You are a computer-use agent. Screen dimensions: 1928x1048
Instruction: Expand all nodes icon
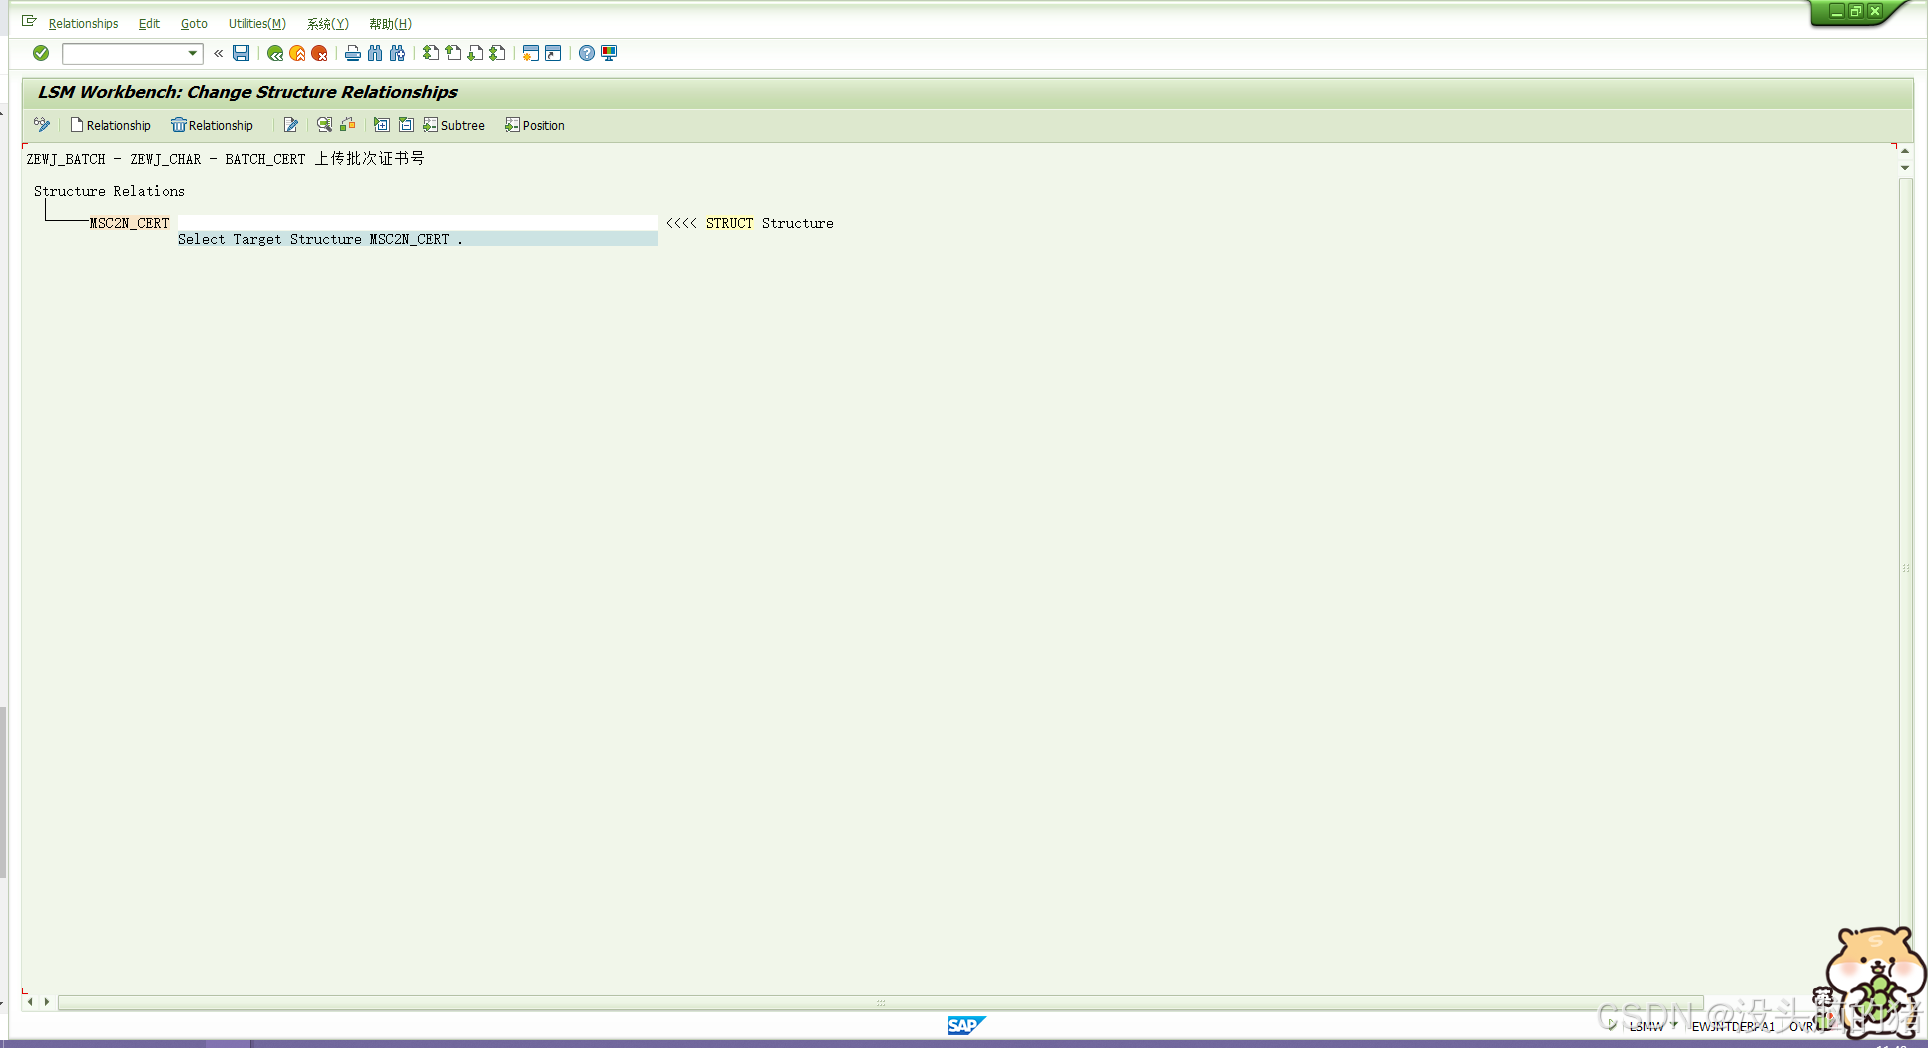point(381,125)
